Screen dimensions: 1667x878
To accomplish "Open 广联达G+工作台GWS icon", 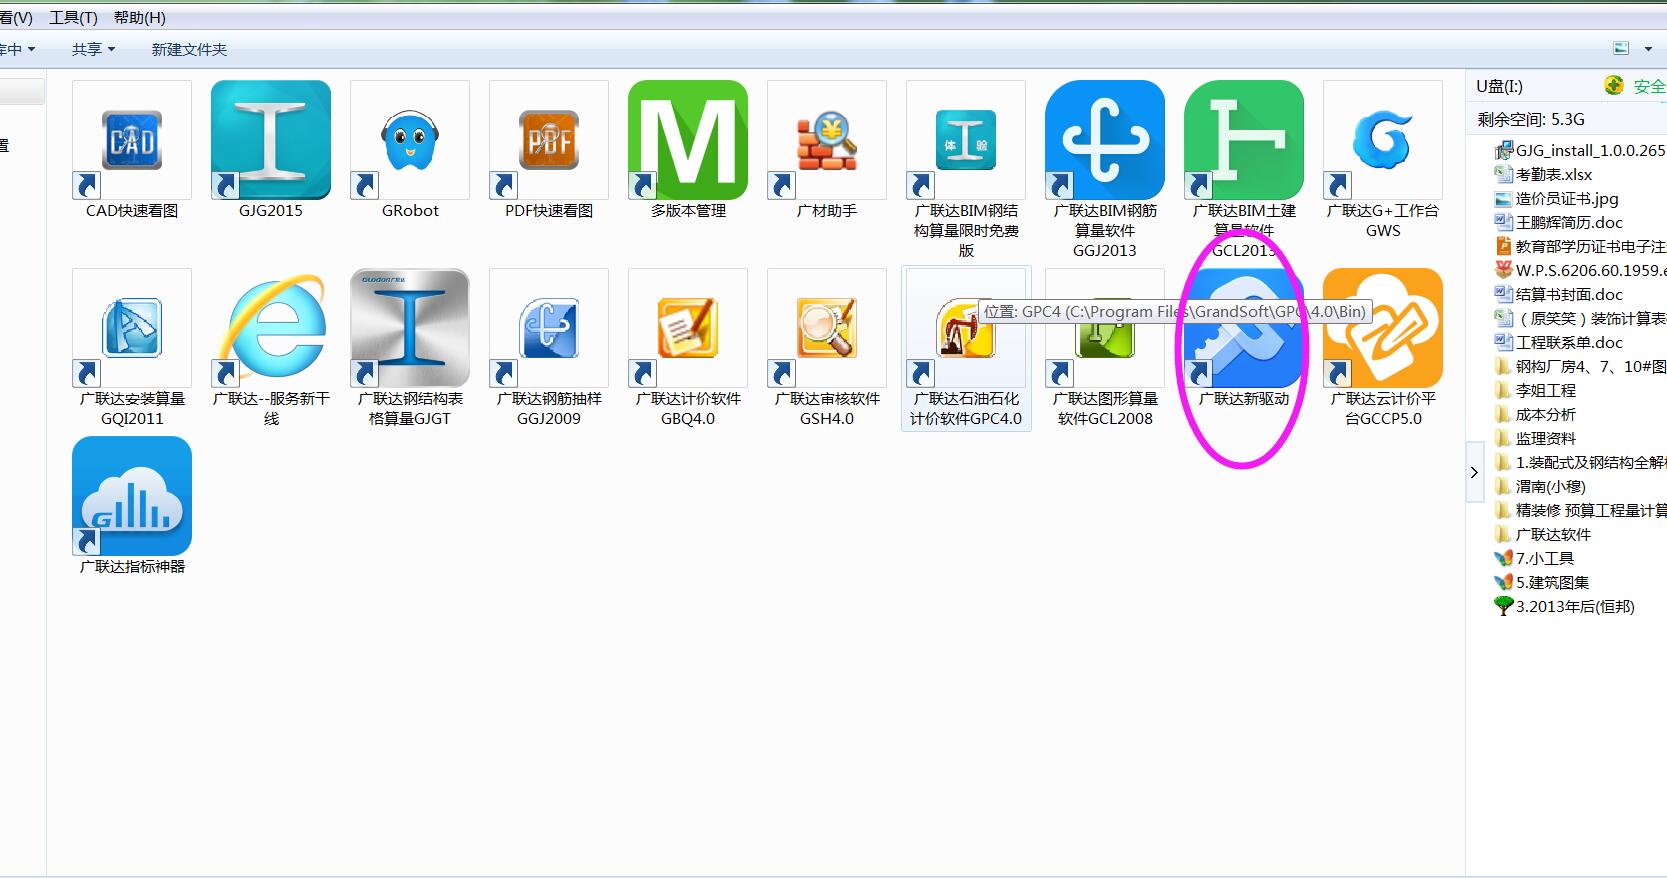I will click(1383, 140).
